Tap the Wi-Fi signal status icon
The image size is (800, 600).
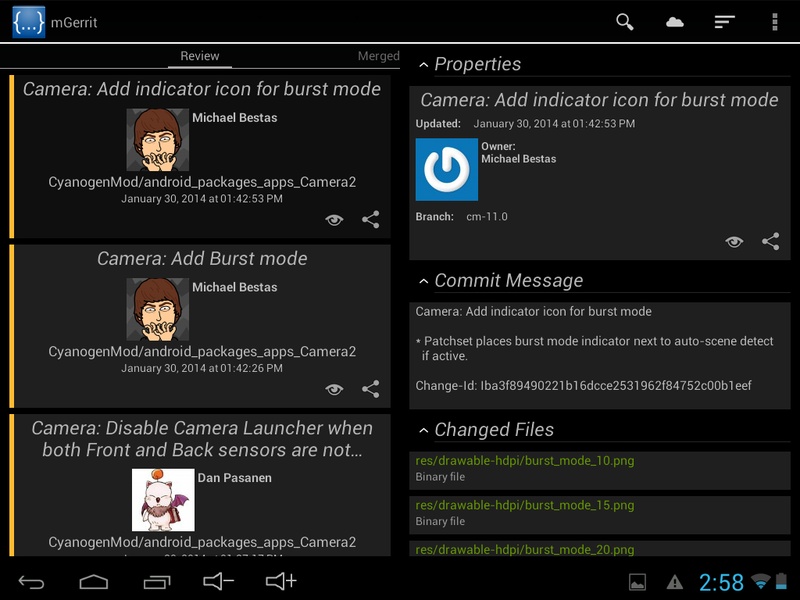[x=761, y=581]
